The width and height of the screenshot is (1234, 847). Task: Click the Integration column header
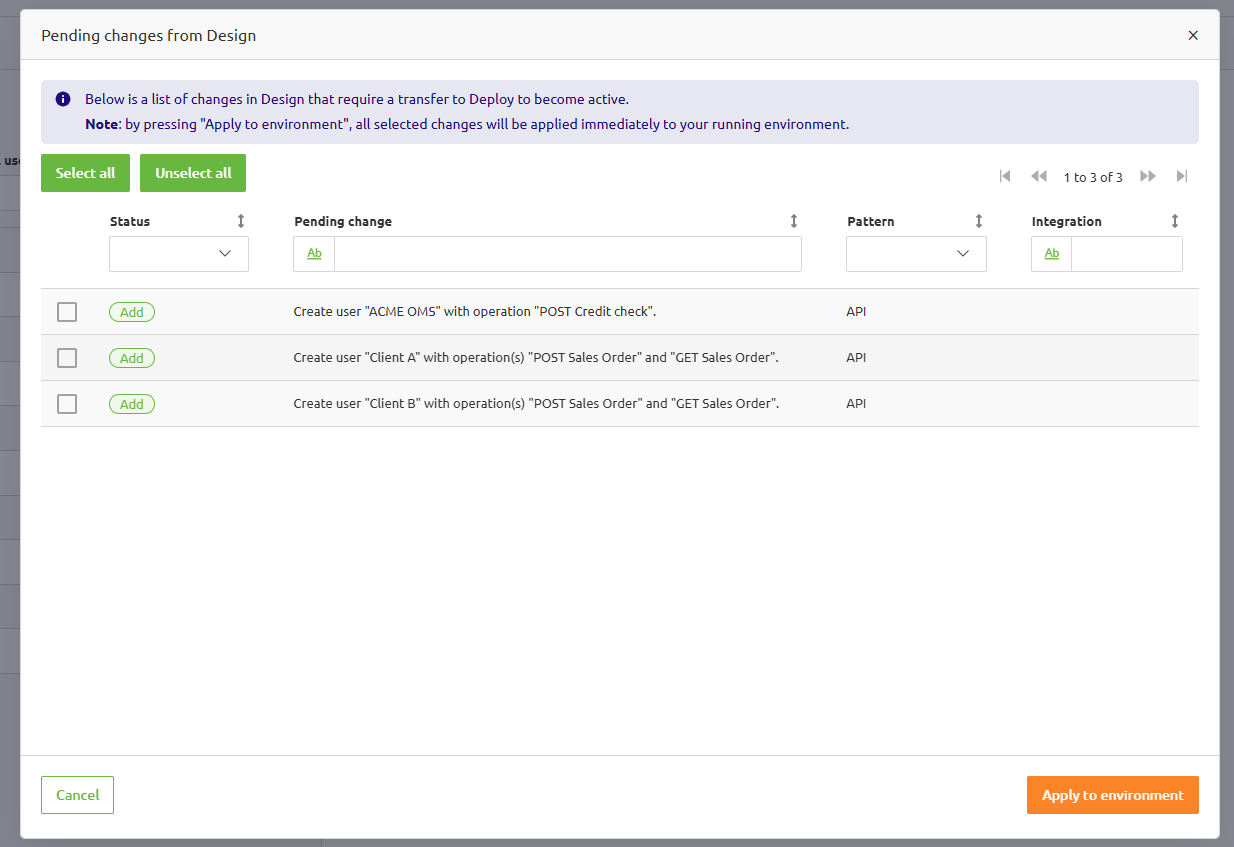pos(1067,221)
